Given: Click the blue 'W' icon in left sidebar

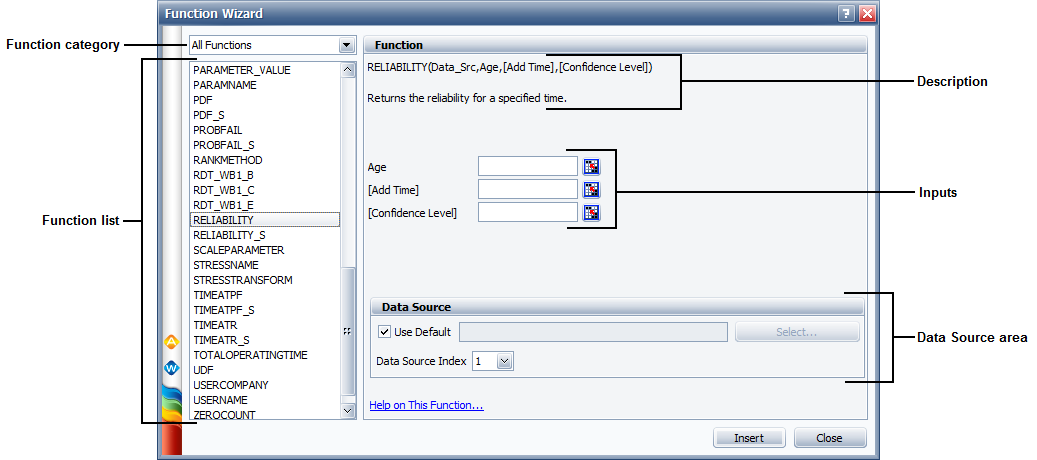Looking at the screenshot, I should click(170, 368).
